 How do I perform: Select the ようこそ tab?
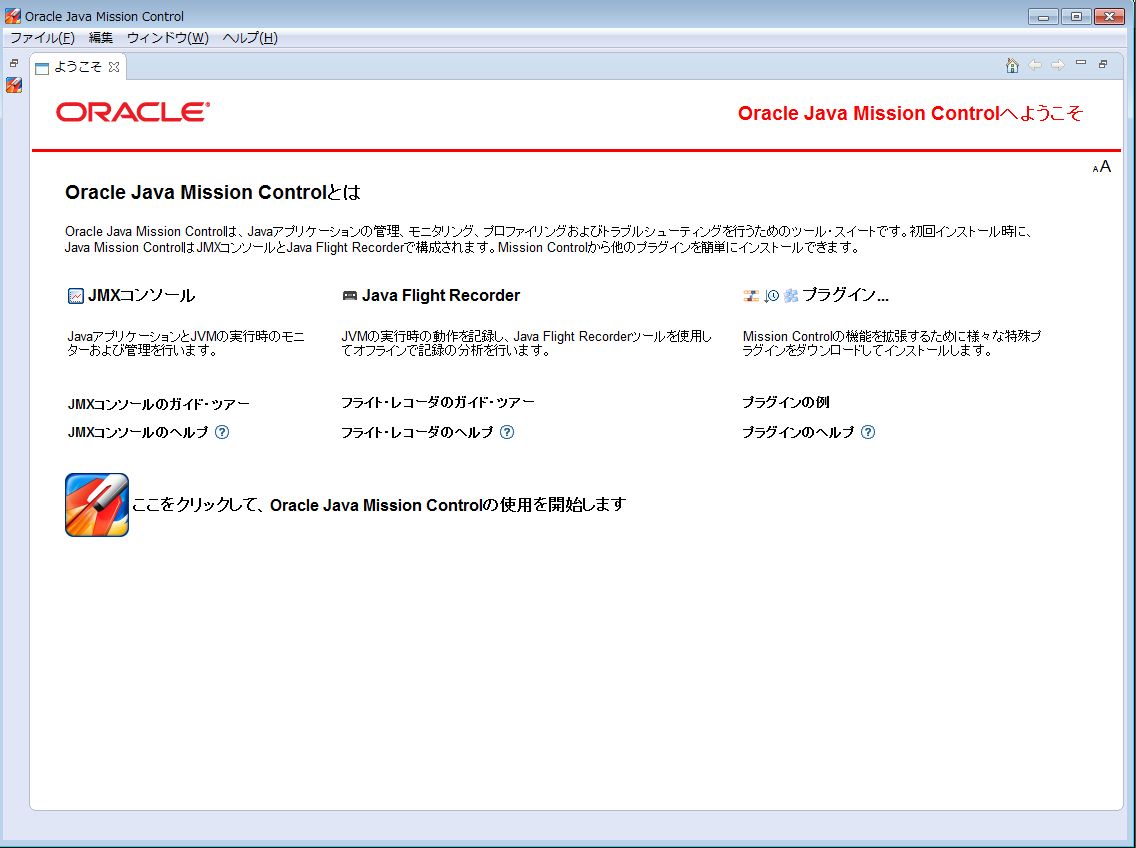[x=78, y=69]
